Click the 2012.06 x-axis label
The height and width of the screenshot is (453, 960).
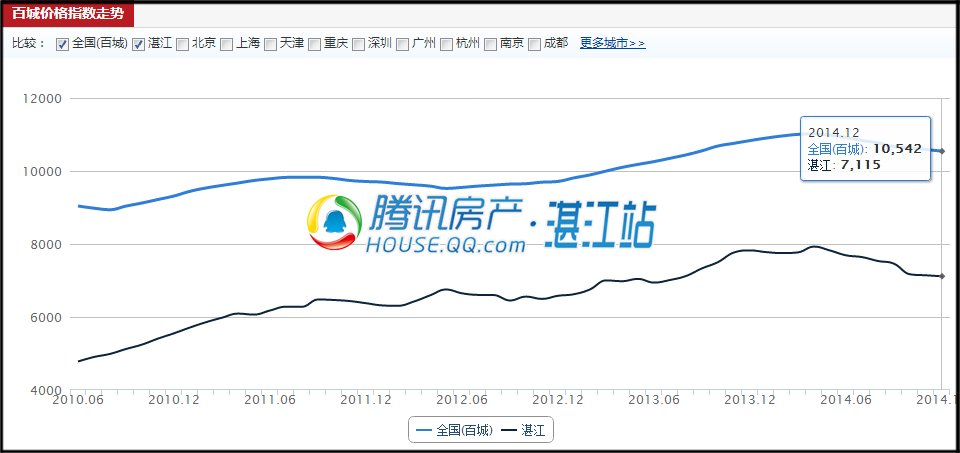[x=463, y=400]
